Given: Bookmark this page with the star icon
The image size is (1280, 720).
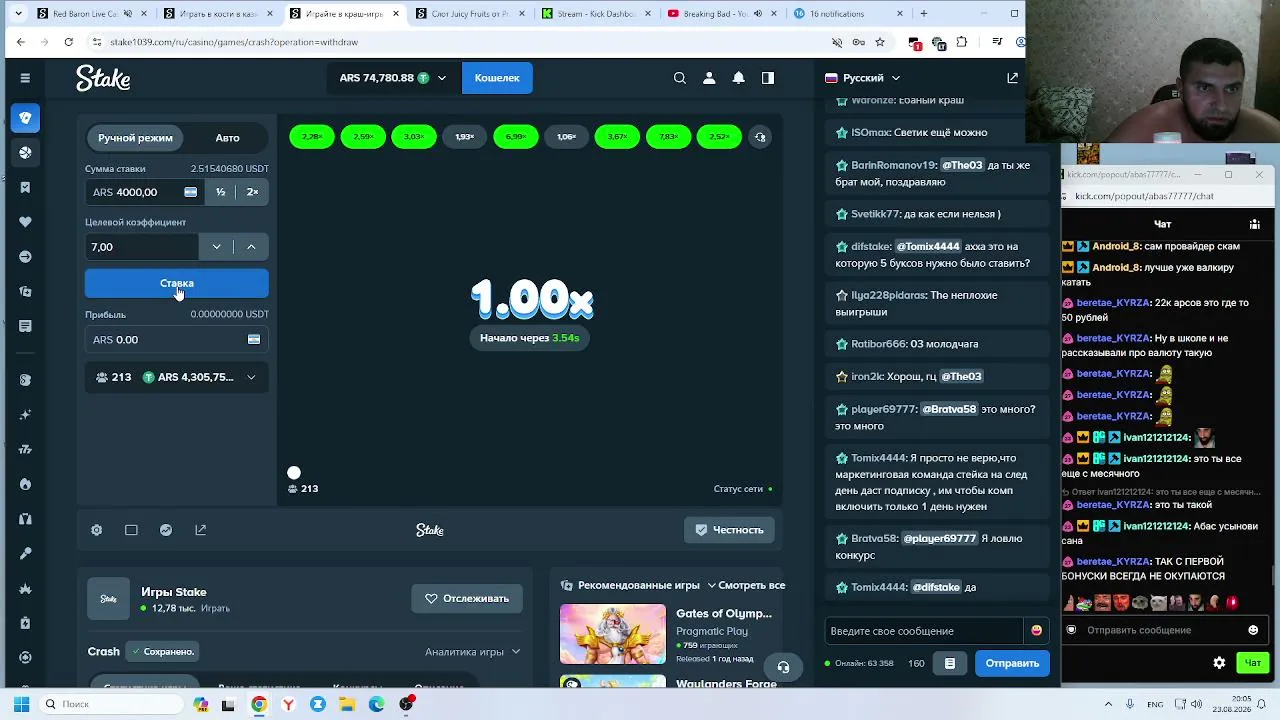Looking at the screenshot, I should [x=880, y=42].
